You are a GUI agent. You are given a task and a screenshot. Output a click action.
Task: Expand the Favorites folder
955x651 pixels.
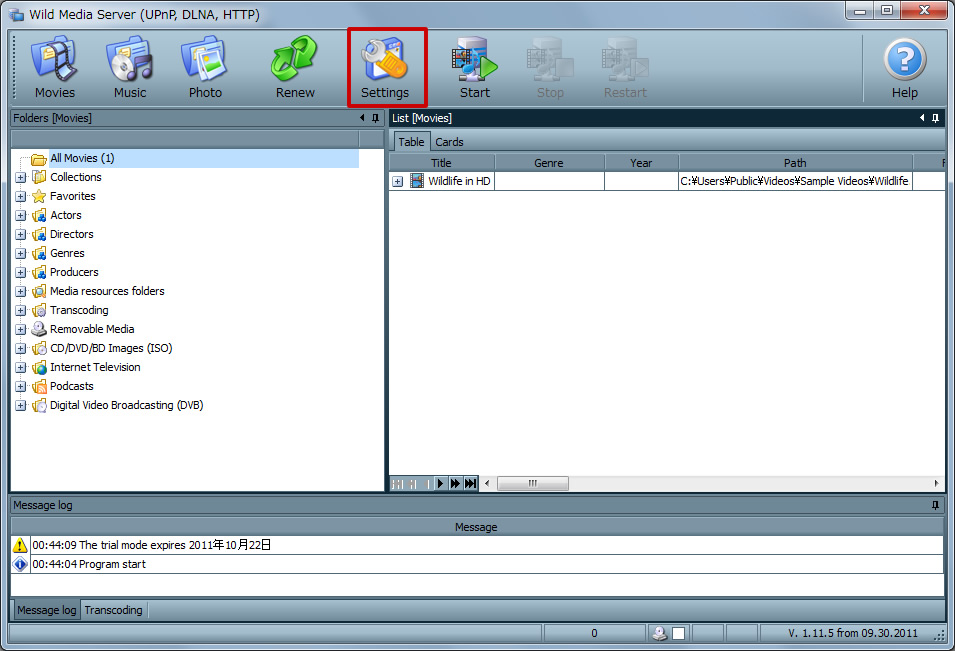coord(21,196)
